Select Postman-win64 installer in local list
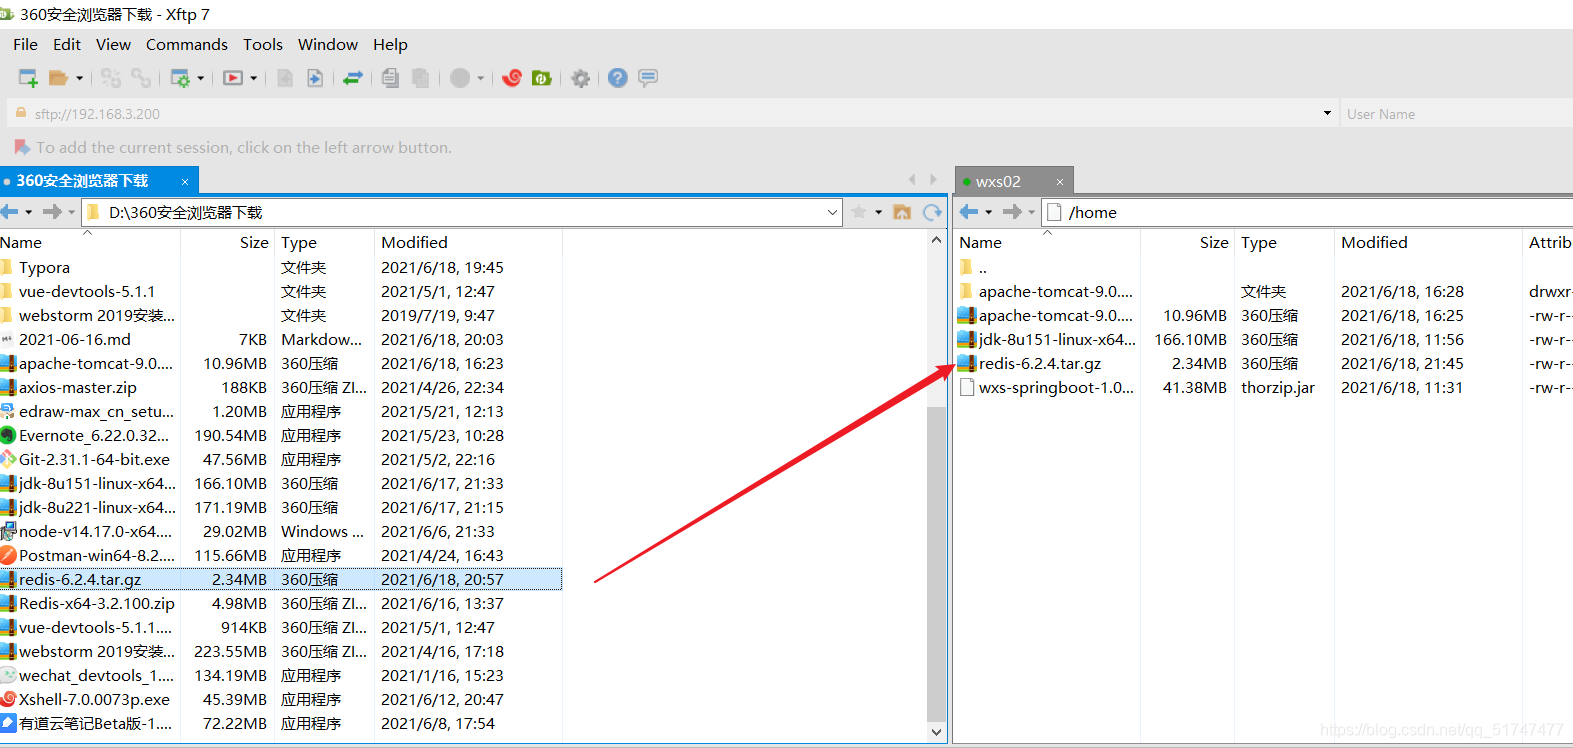This screenshot has width=1573, height=748. [281, 555]
